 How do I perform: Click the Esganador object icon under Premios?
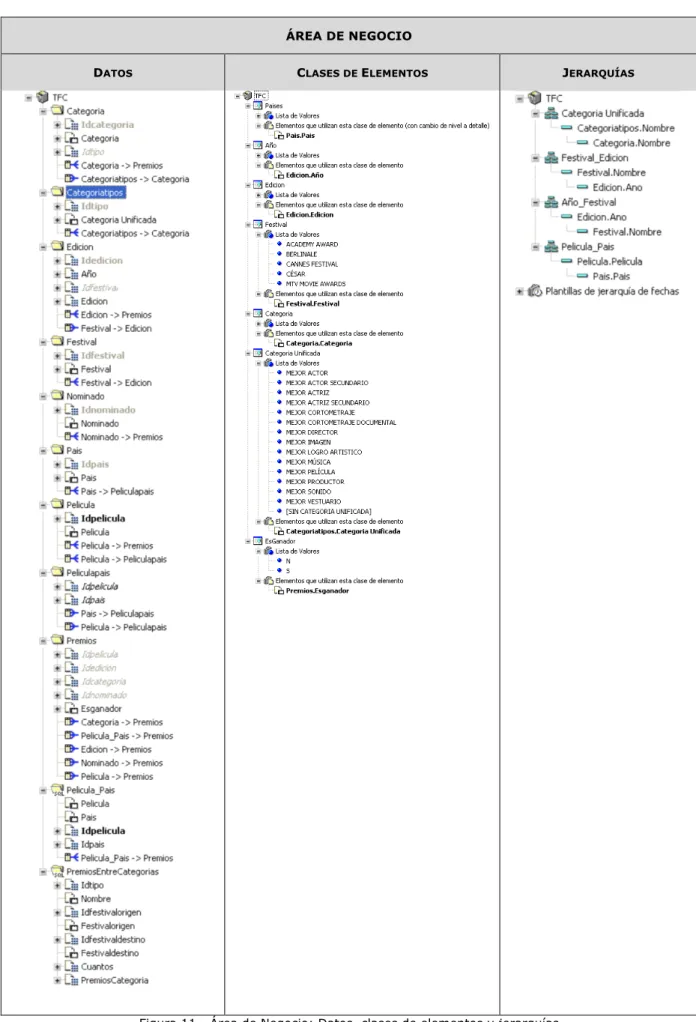point(72,708)
